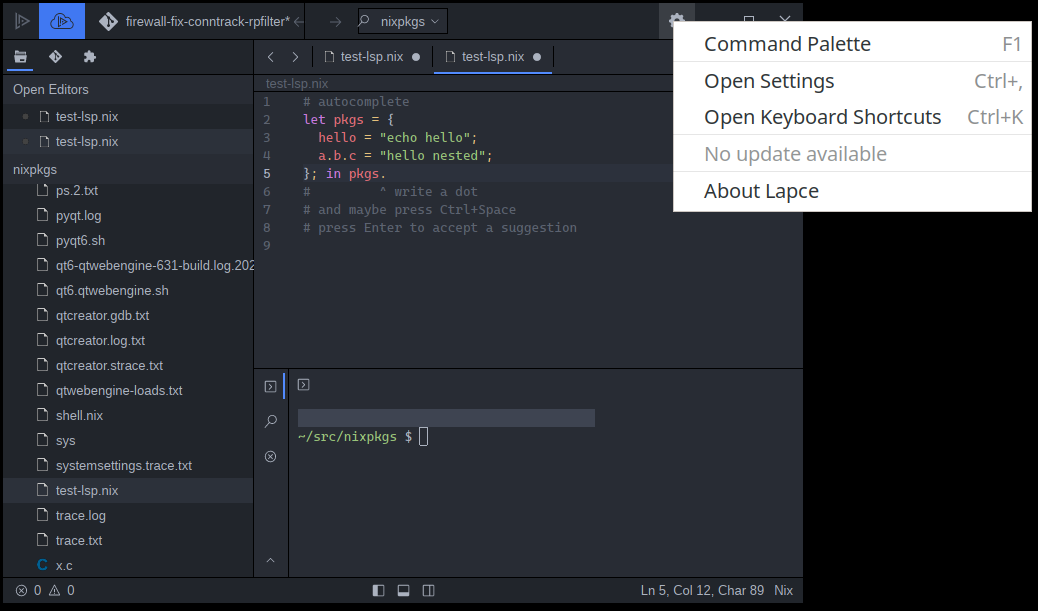
Task: Switch to the first test-lsp.nix tab
Action: pos(373,57)
